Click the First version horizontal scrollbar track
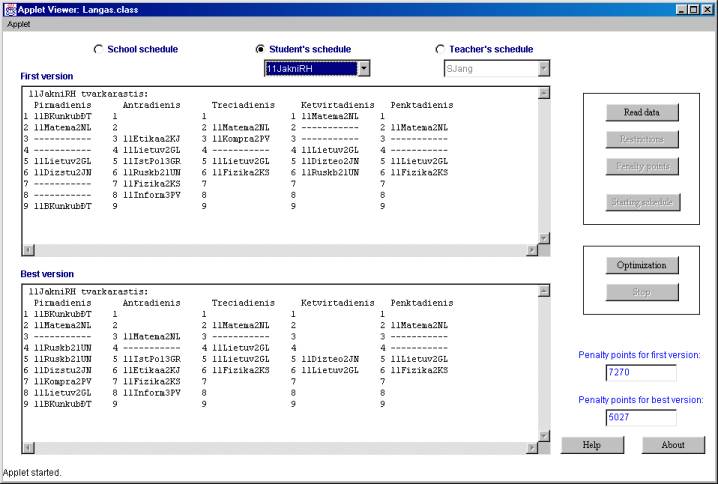 pos(280,250)
